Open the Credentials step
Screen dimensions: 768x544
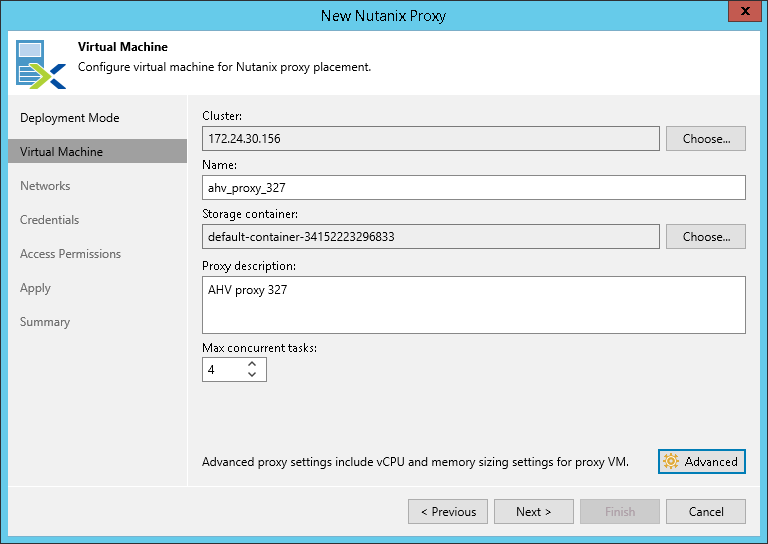[x=50, y=220]
